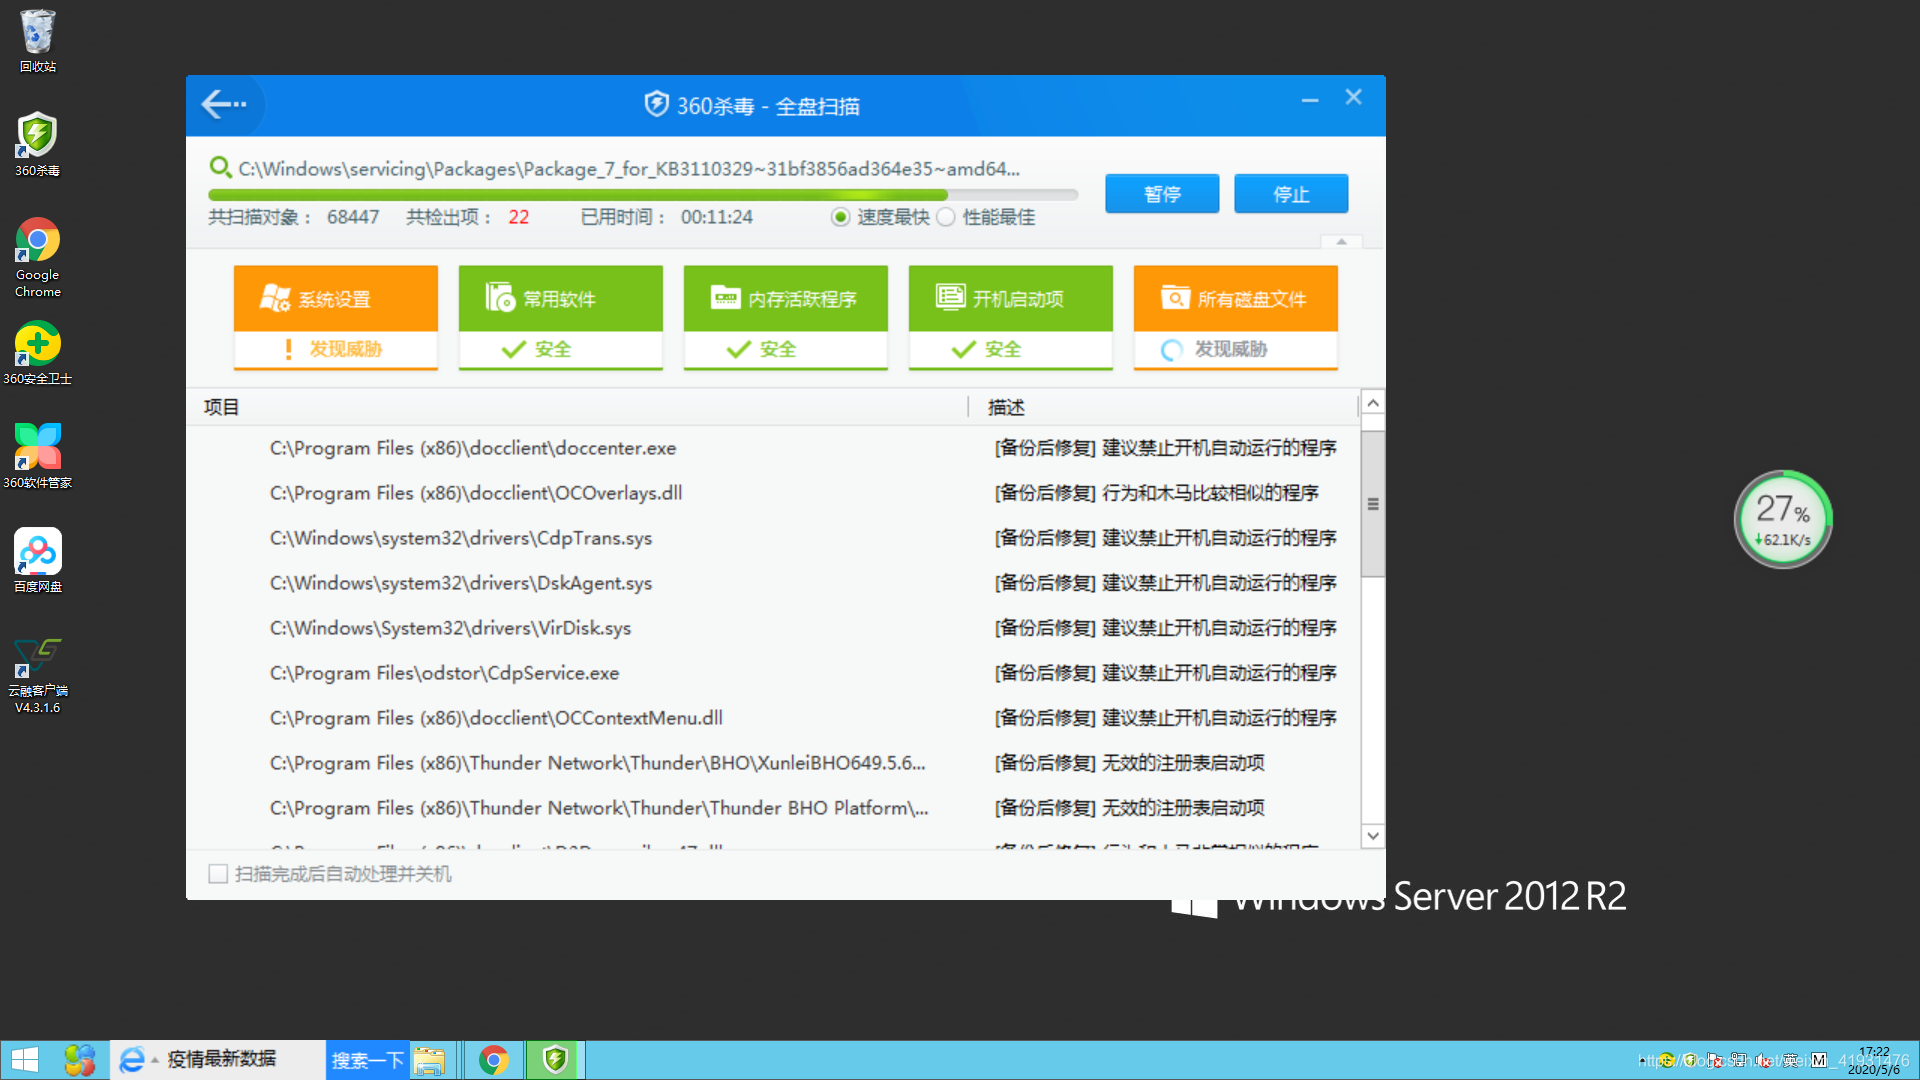Select the 速度最快 radio option
Image resolution: width=1920 pixels, height=1080 pixels.
click(x=840, y=217)
